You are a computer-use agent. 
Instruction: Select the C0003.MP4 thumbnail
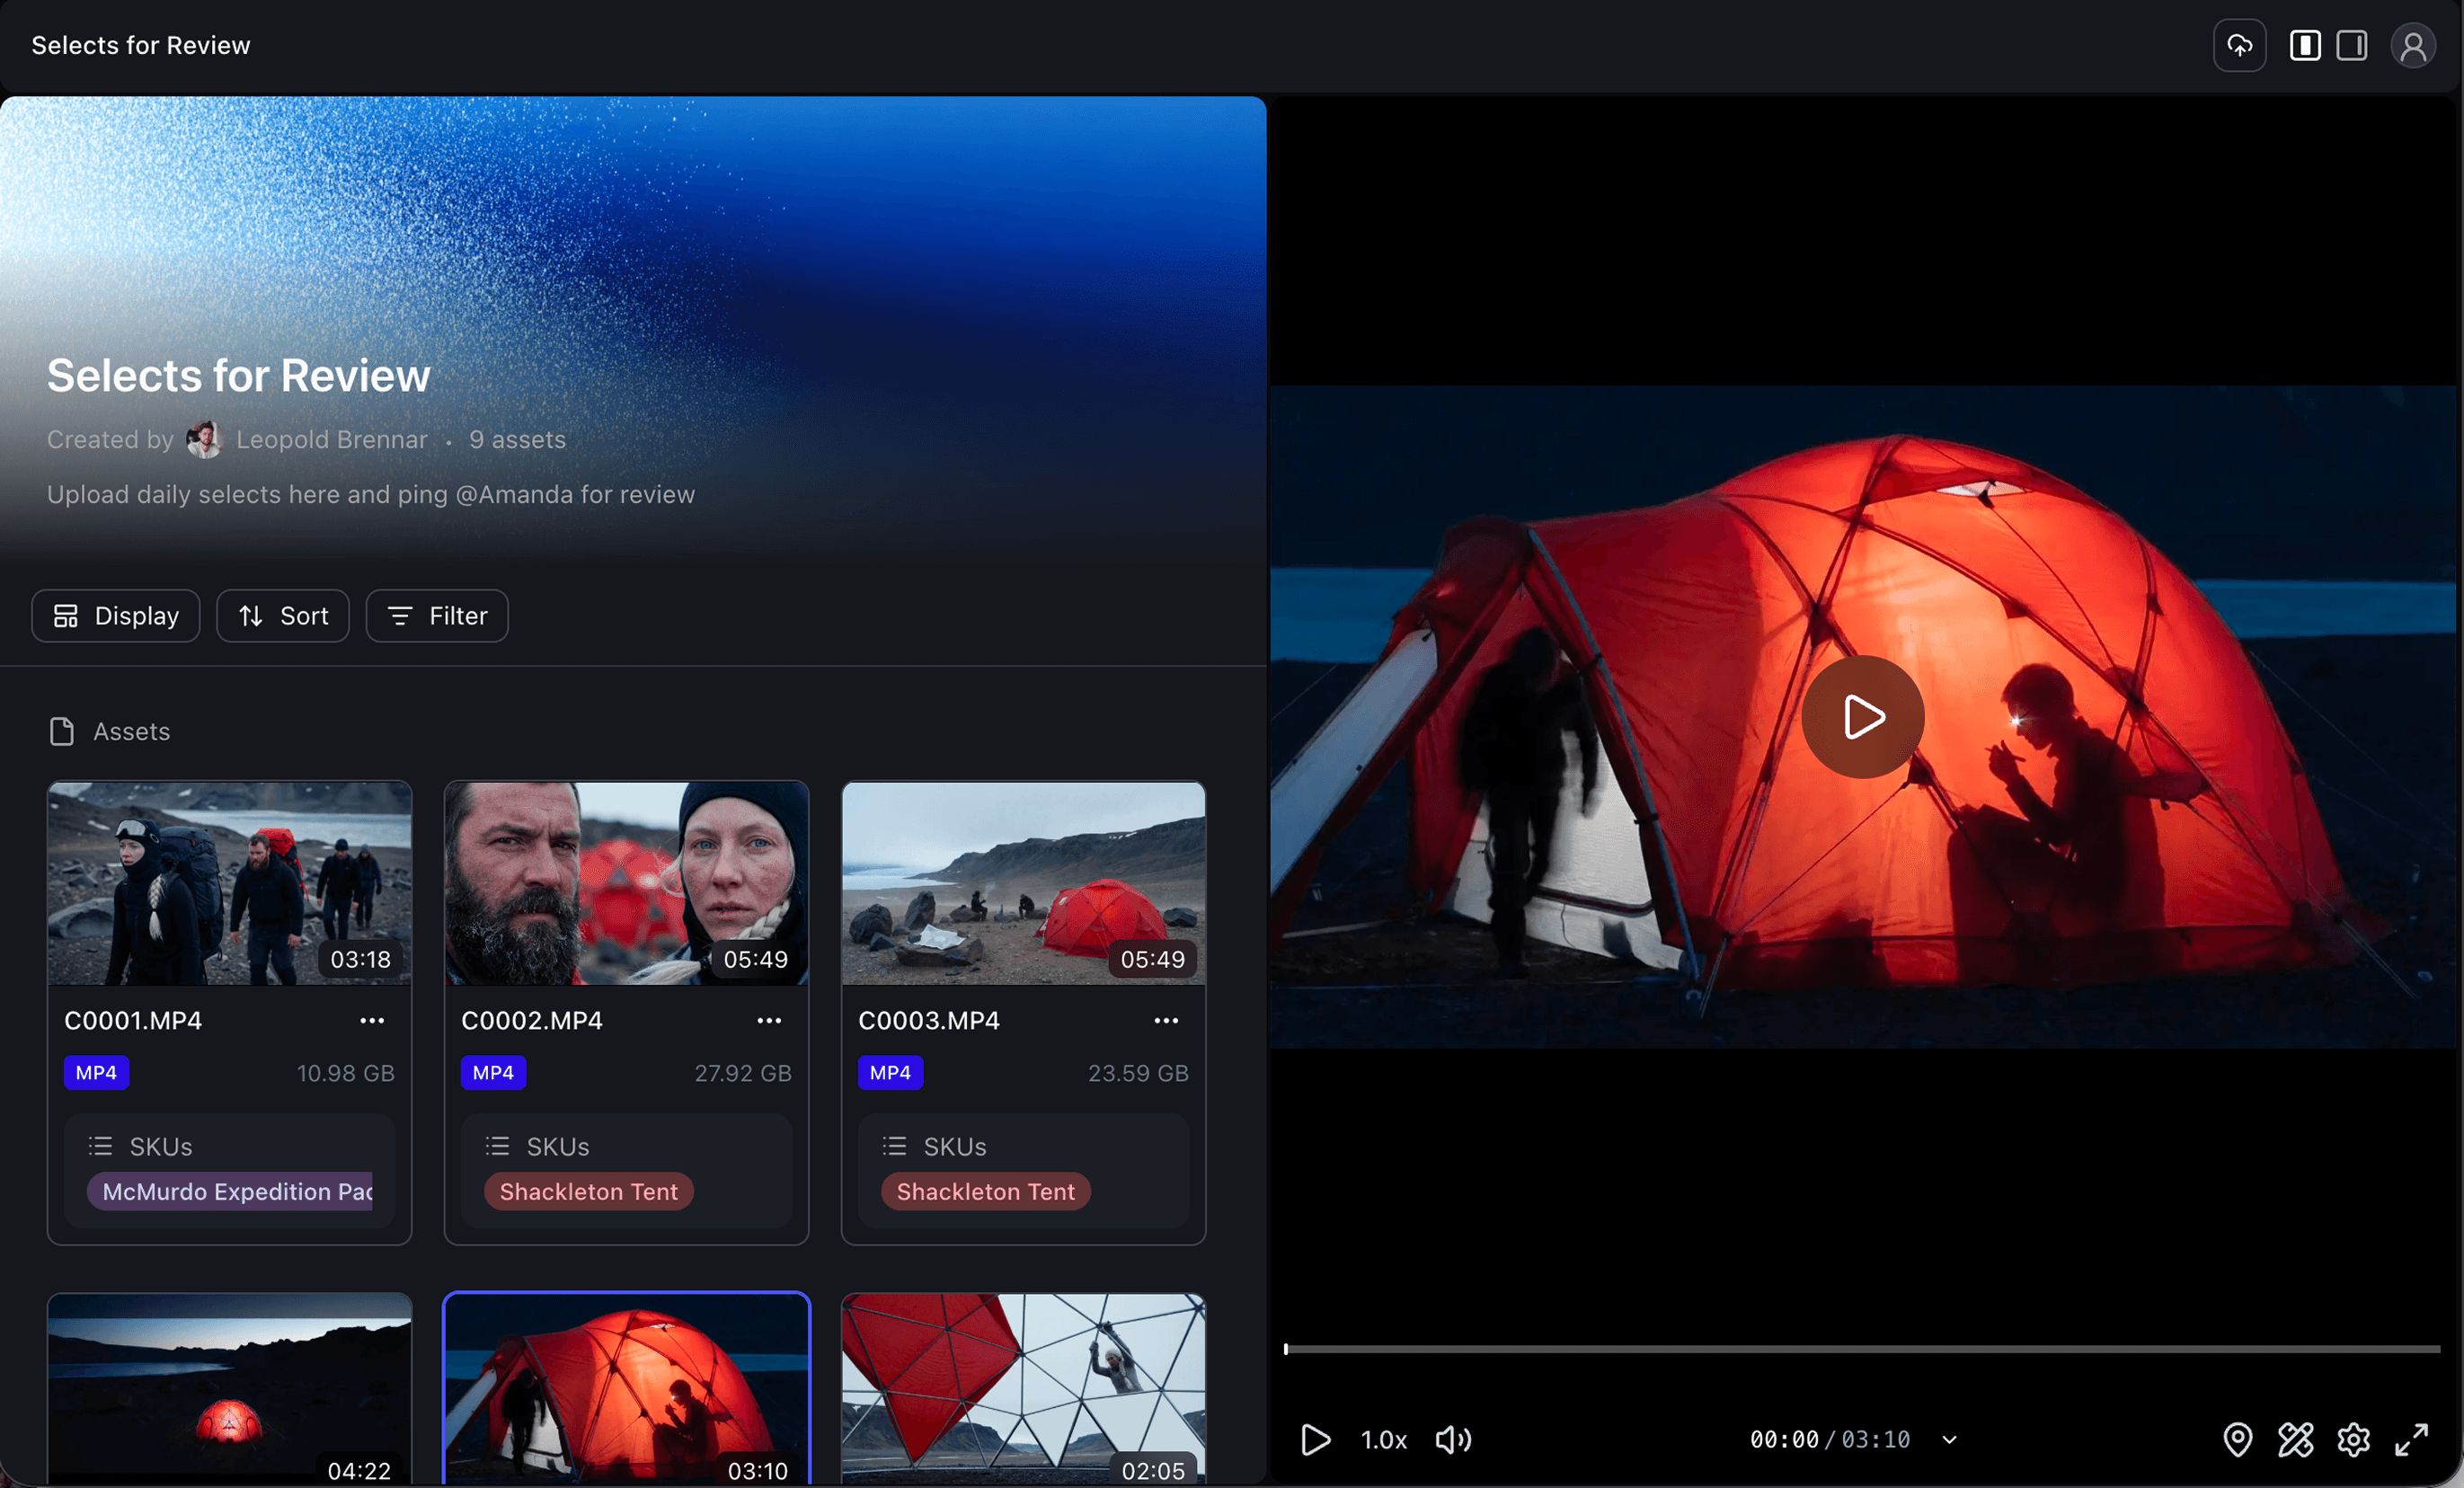pos(1023,883)
